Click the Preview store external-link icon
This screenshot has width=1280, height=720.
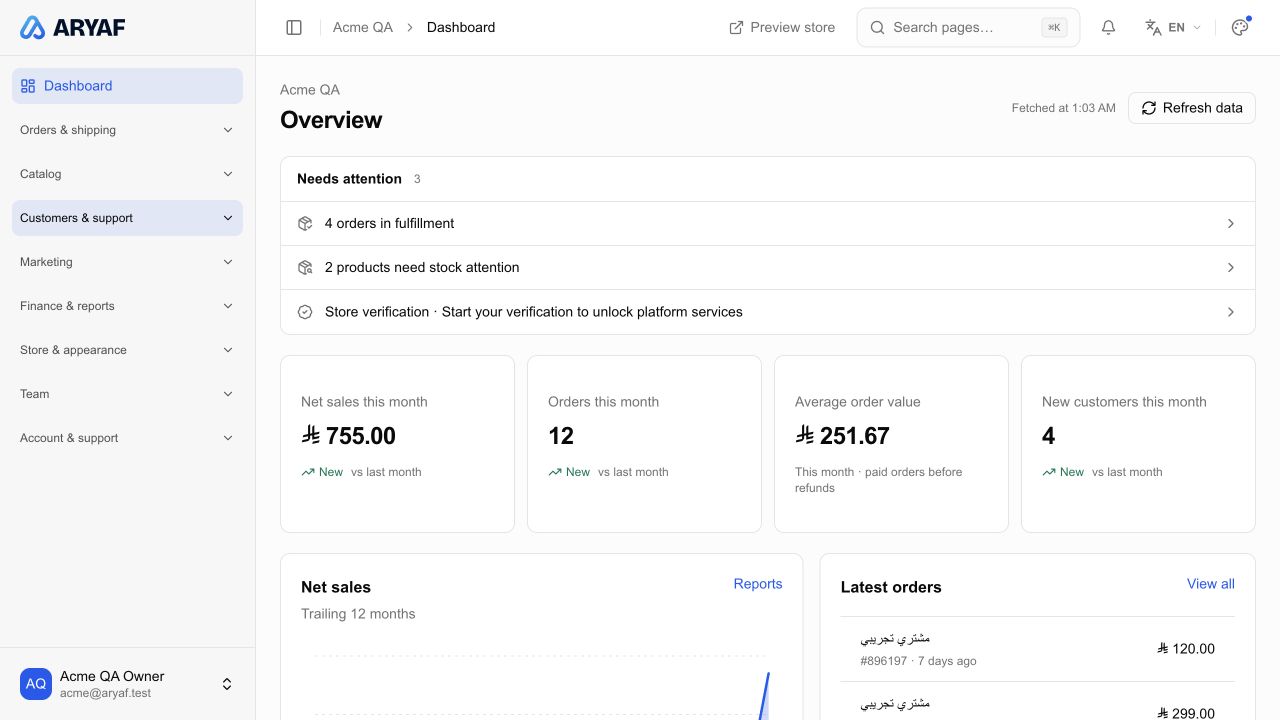[736, 28]
